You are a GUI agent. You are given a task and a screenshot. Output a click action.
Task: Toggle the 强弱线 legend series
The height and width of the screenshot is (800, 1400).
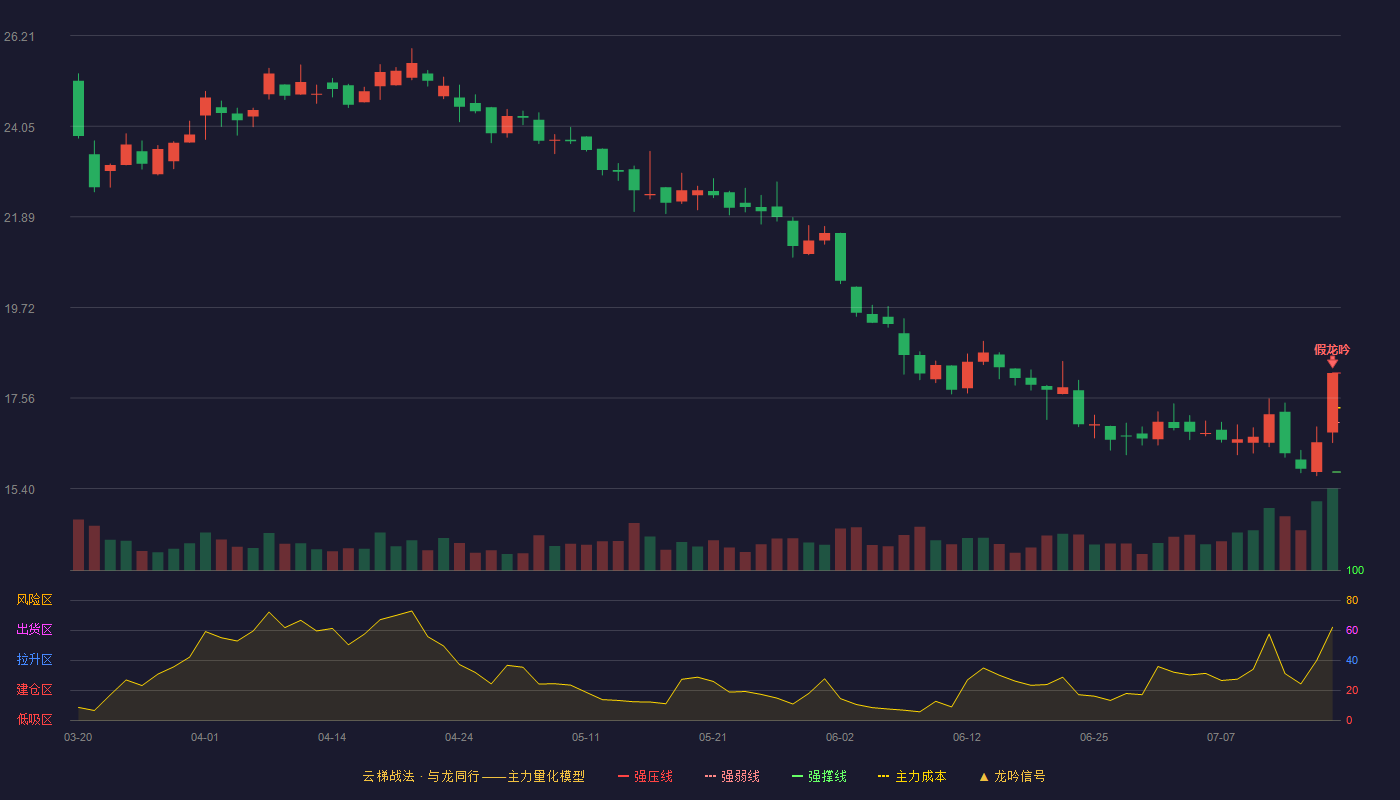point(732,776)
